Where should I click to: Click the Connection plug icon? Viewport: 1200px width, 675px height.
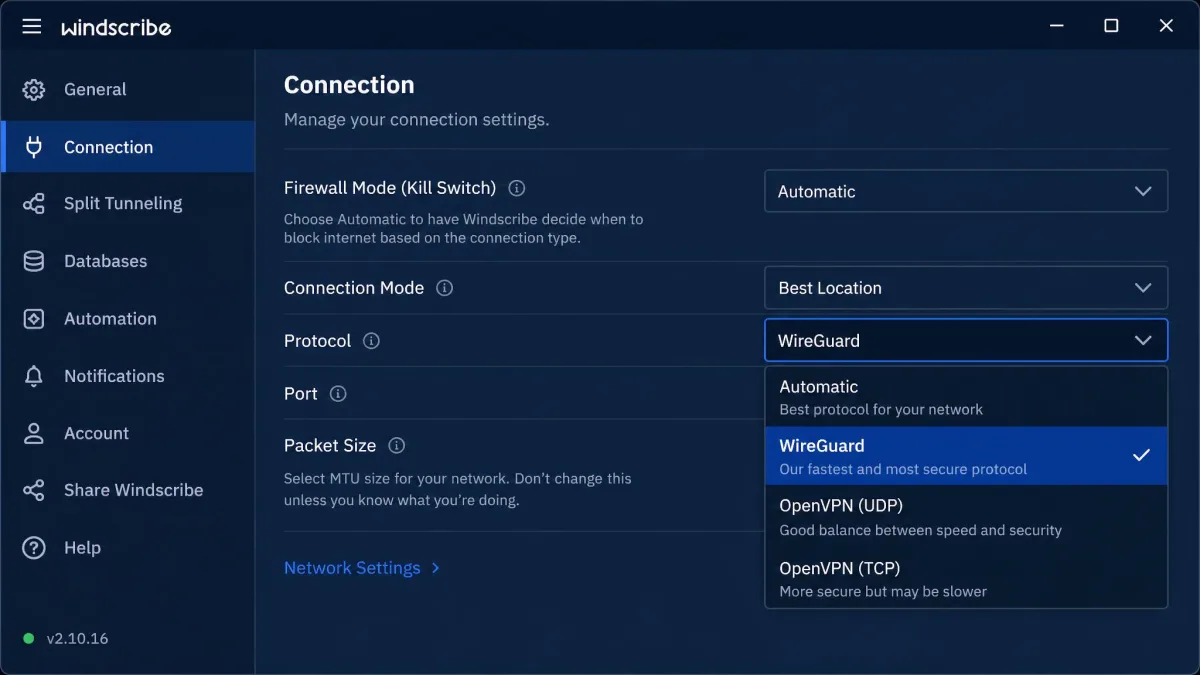pos(34,147)
